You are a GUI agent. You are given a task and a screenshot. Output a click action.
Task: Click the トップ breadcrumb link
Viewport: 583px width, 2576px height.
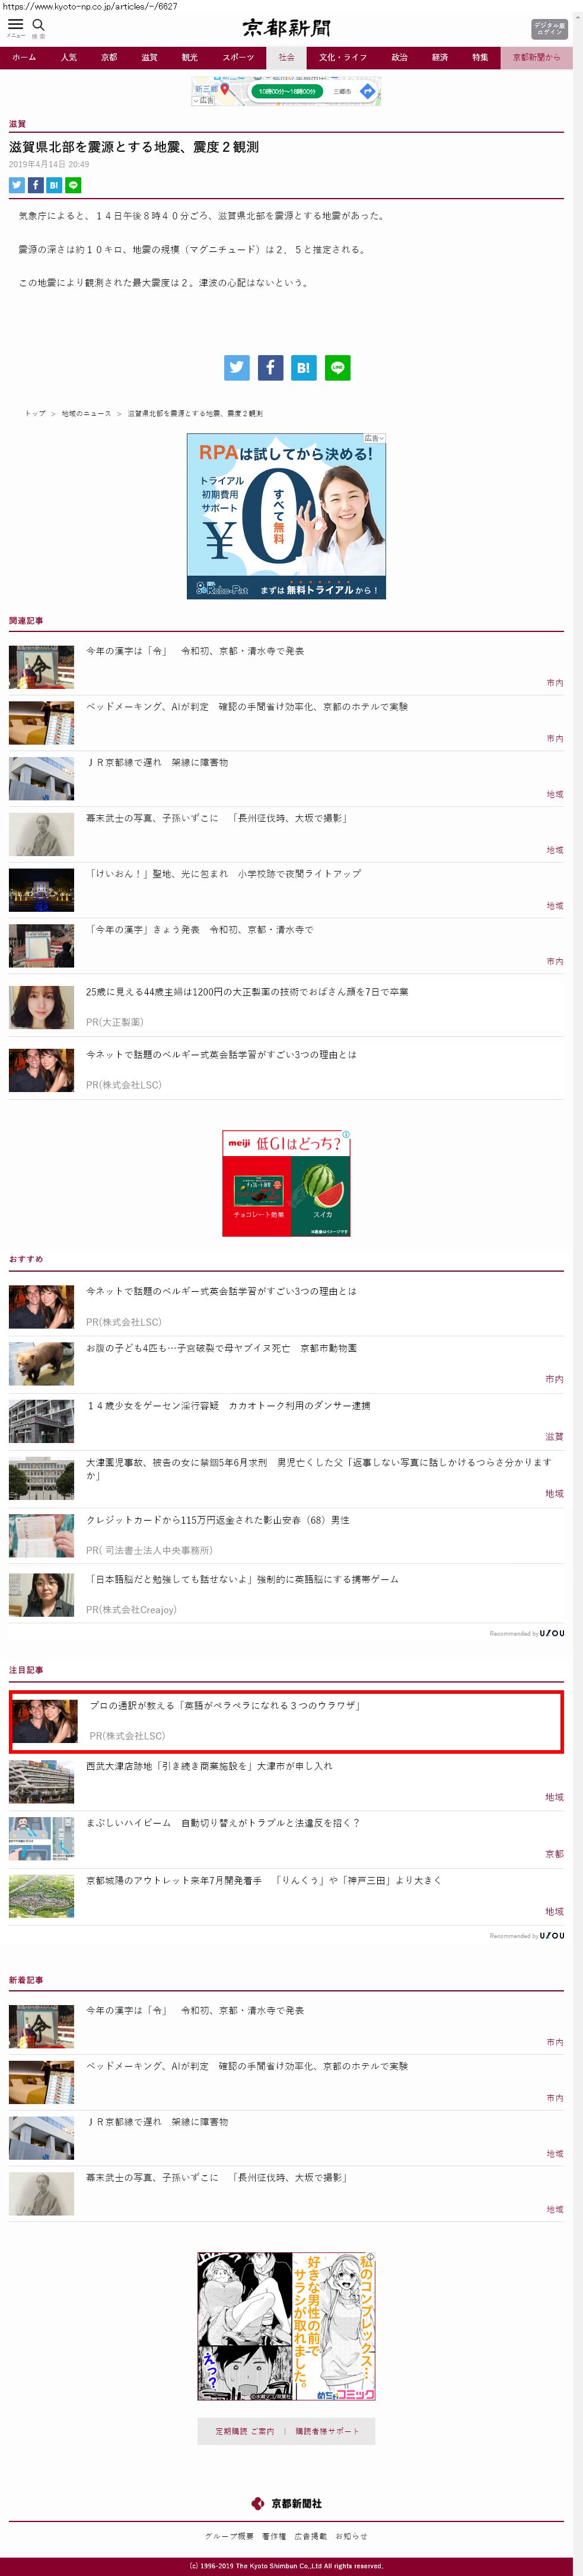tap(35, 413)
